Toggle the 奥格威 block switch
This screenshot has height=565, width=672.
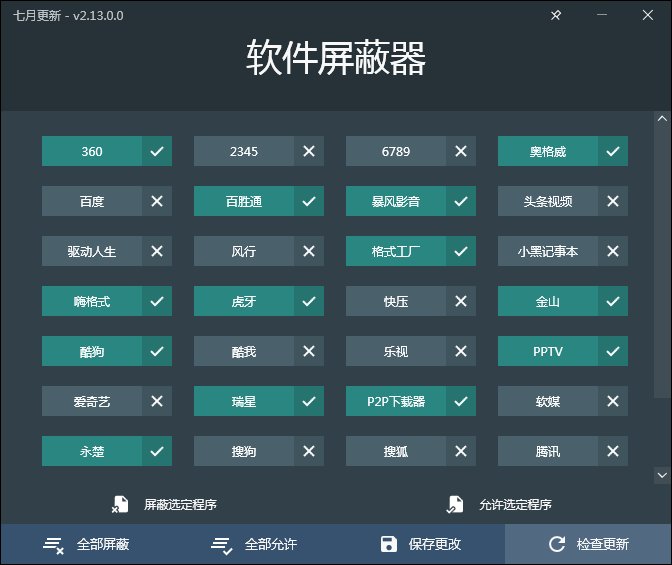click(563, 151)
